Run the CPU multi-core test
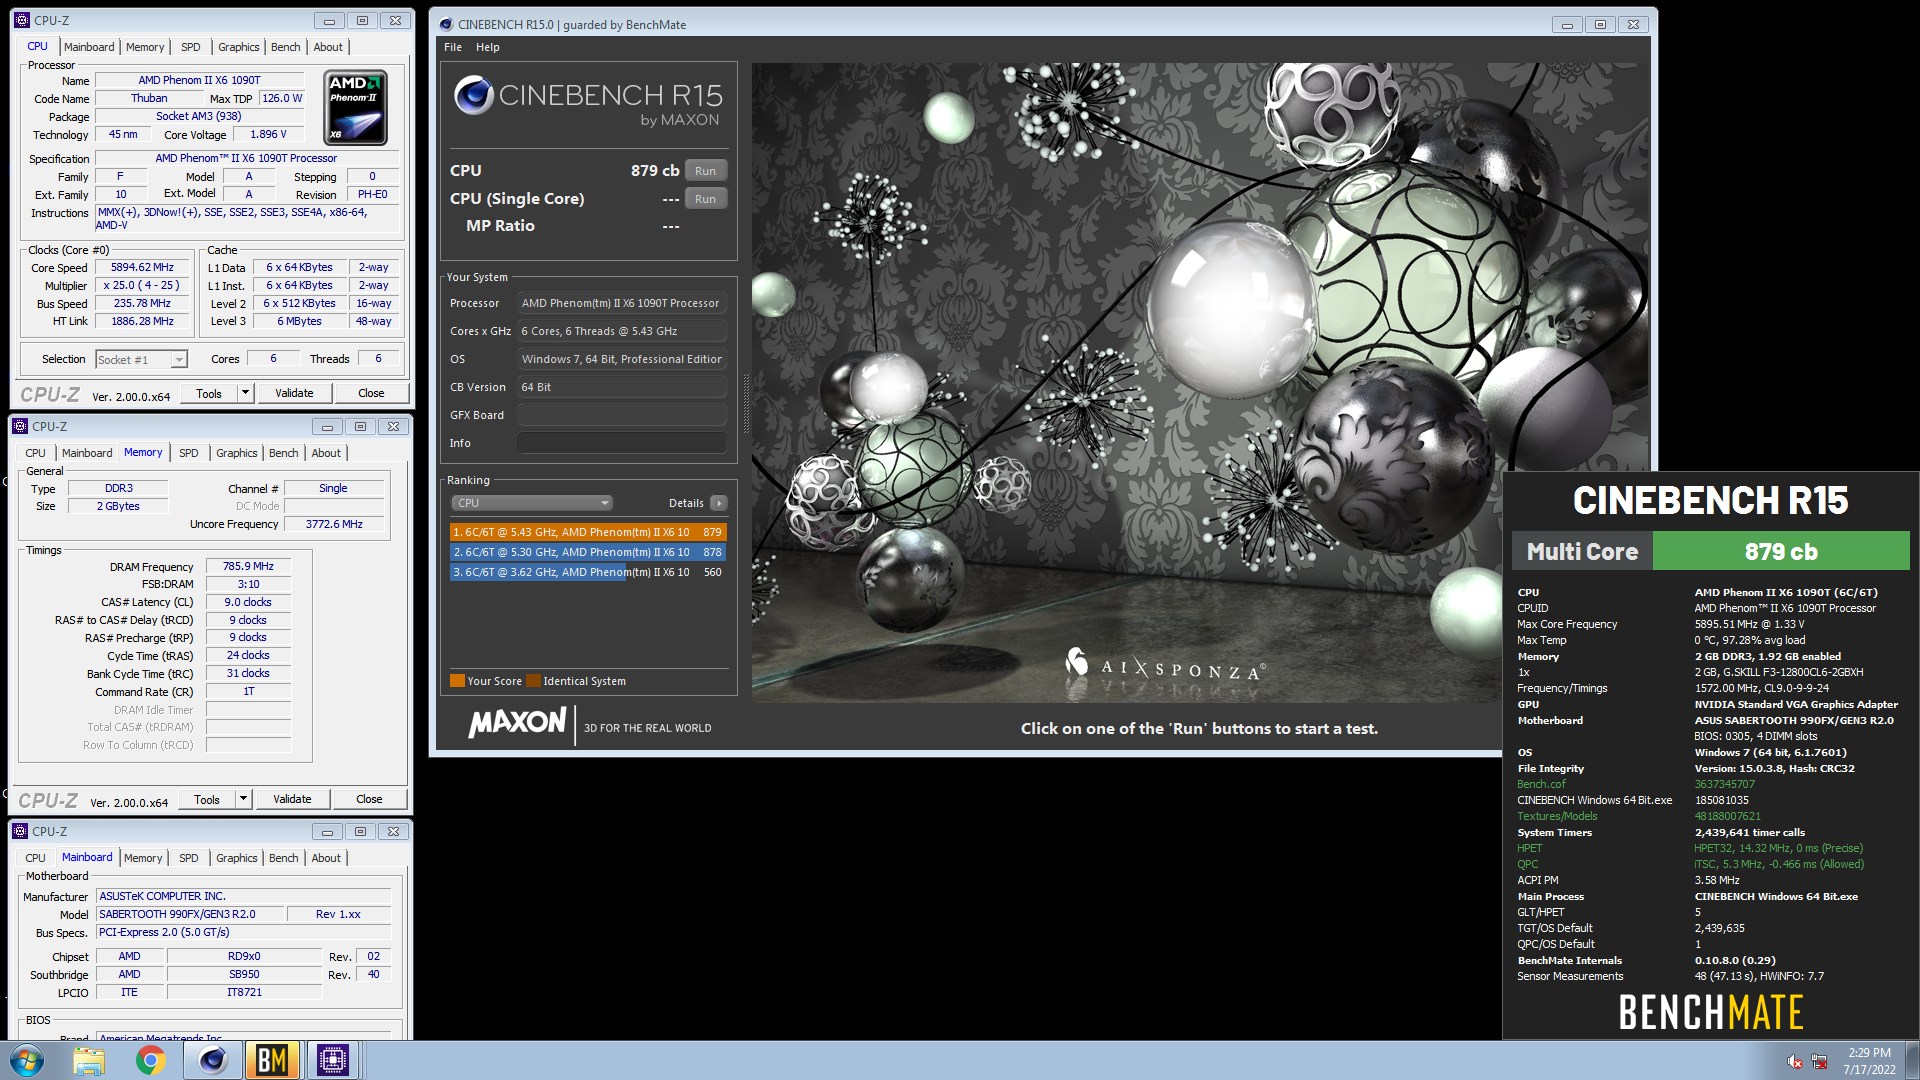The height and width of the screenshot is (1080, 1920). click(705, 171)
